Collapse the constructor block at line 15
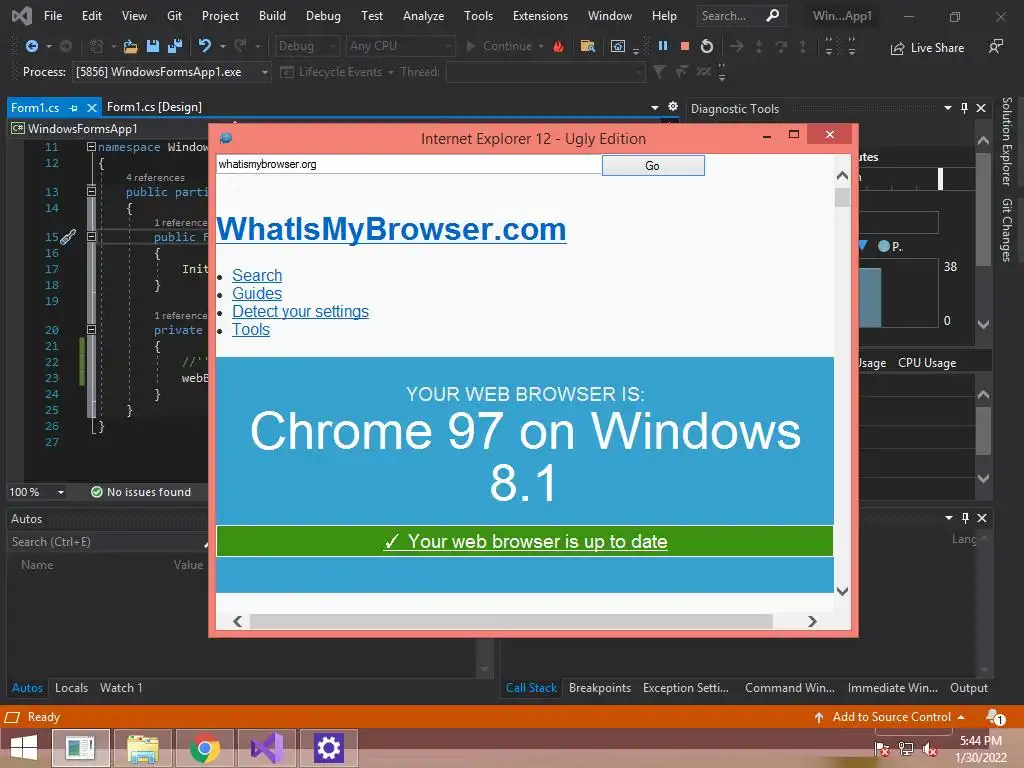Screen dimensions: 1024x768 [91, 236]
